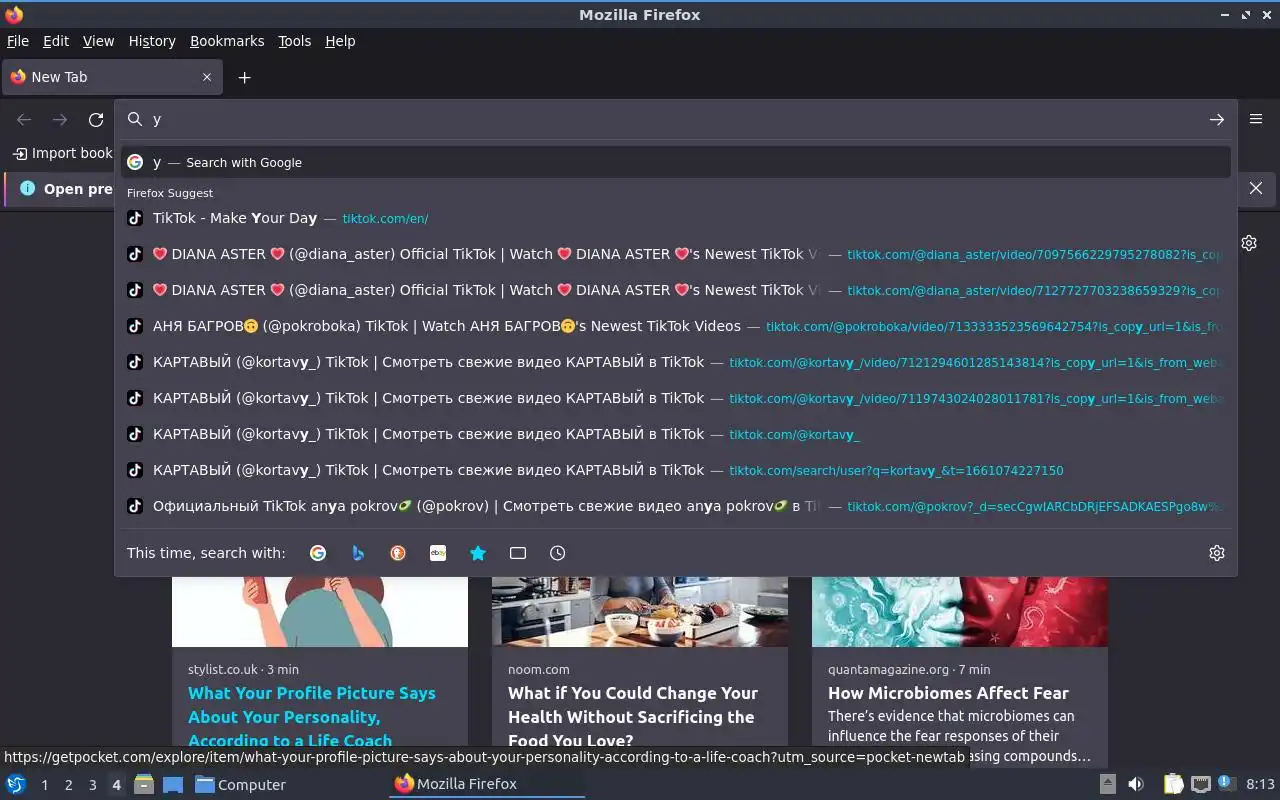Open the system start menu in taskbar

click(16, 785)
